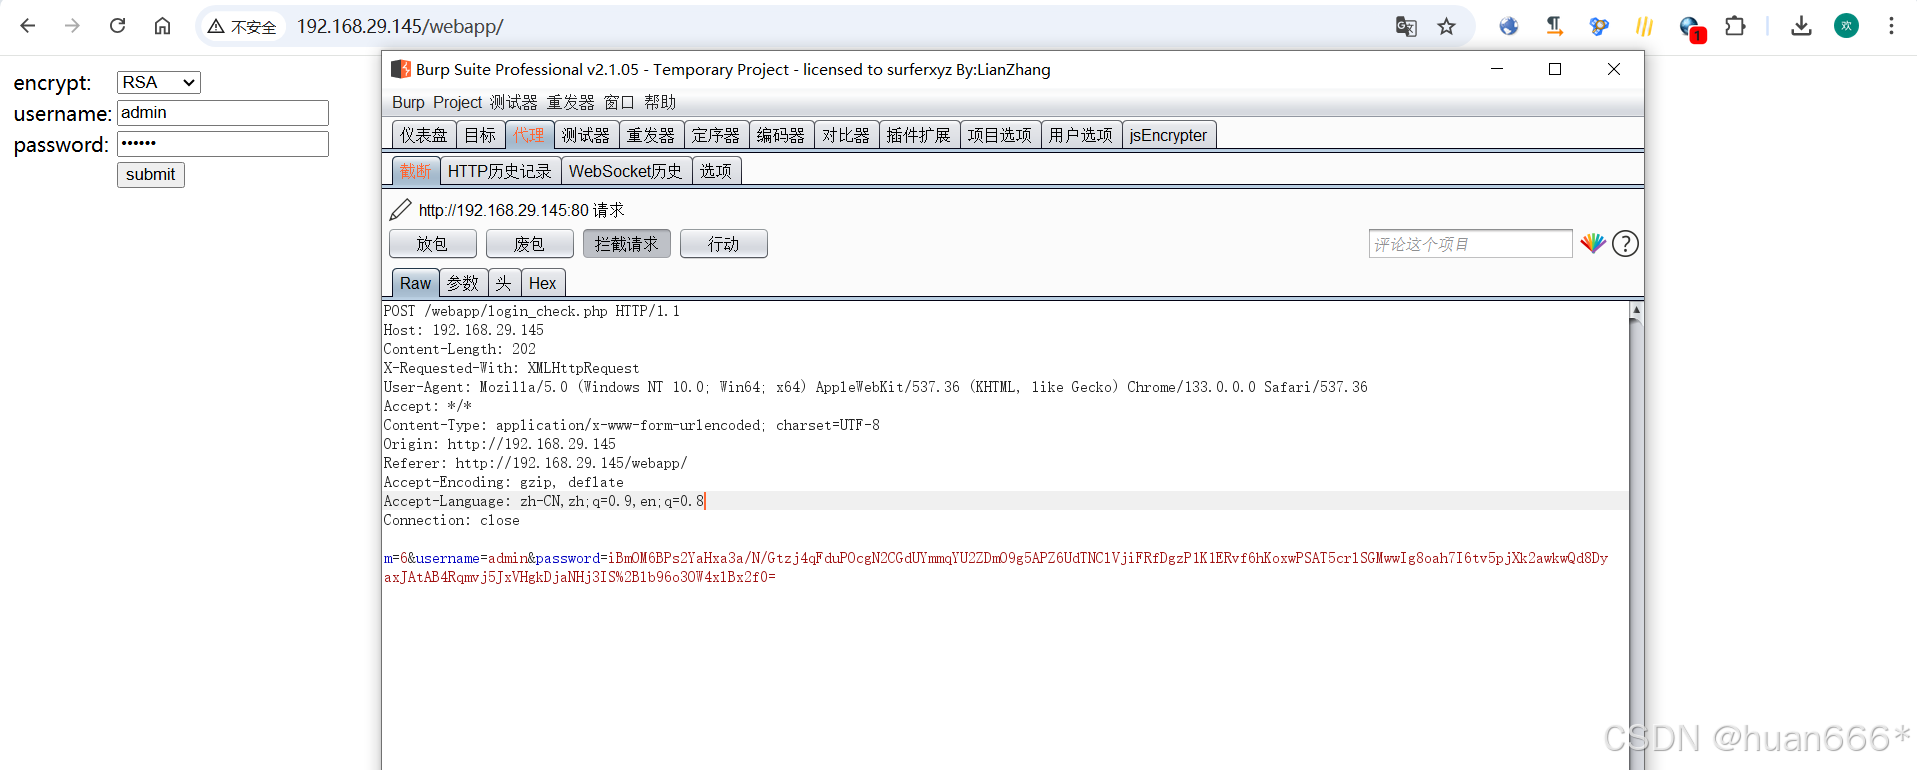Select the 头 headers view tab
The height and width of the screenshot is (770, 1917).
pos(504,283)
